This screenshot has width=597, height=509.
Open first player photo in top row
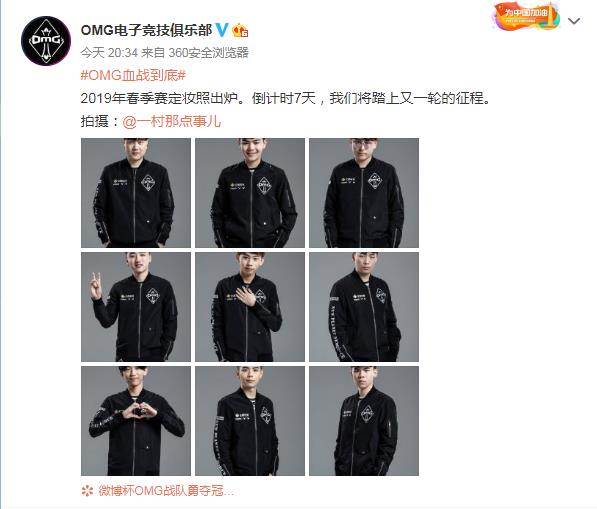[x=136, y=193]
